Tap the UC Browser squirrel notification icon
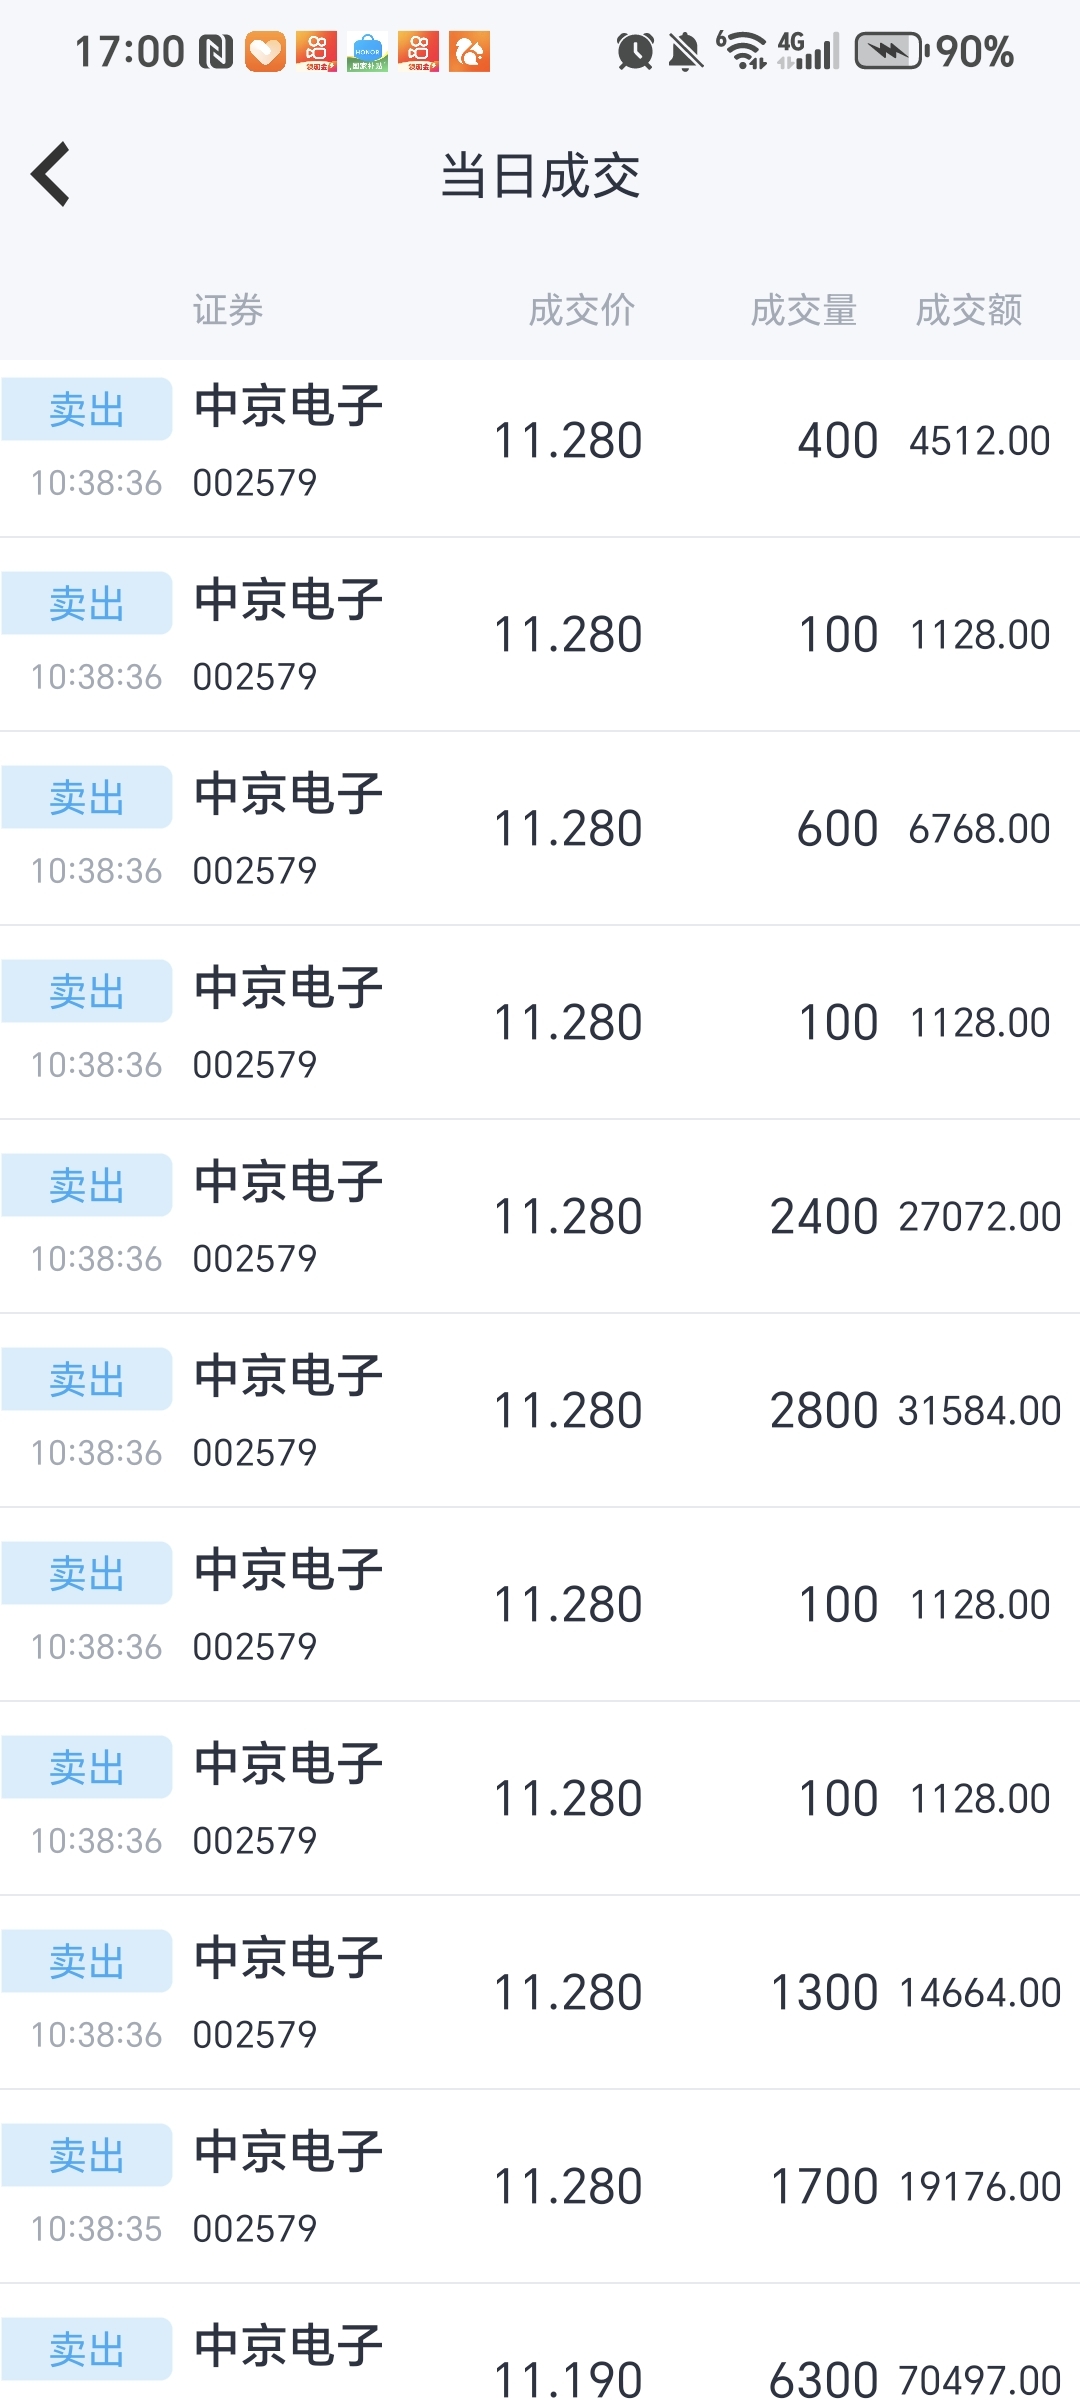Image resolution: width=1080 pixels, height=2400 pixels. (469, 52)
